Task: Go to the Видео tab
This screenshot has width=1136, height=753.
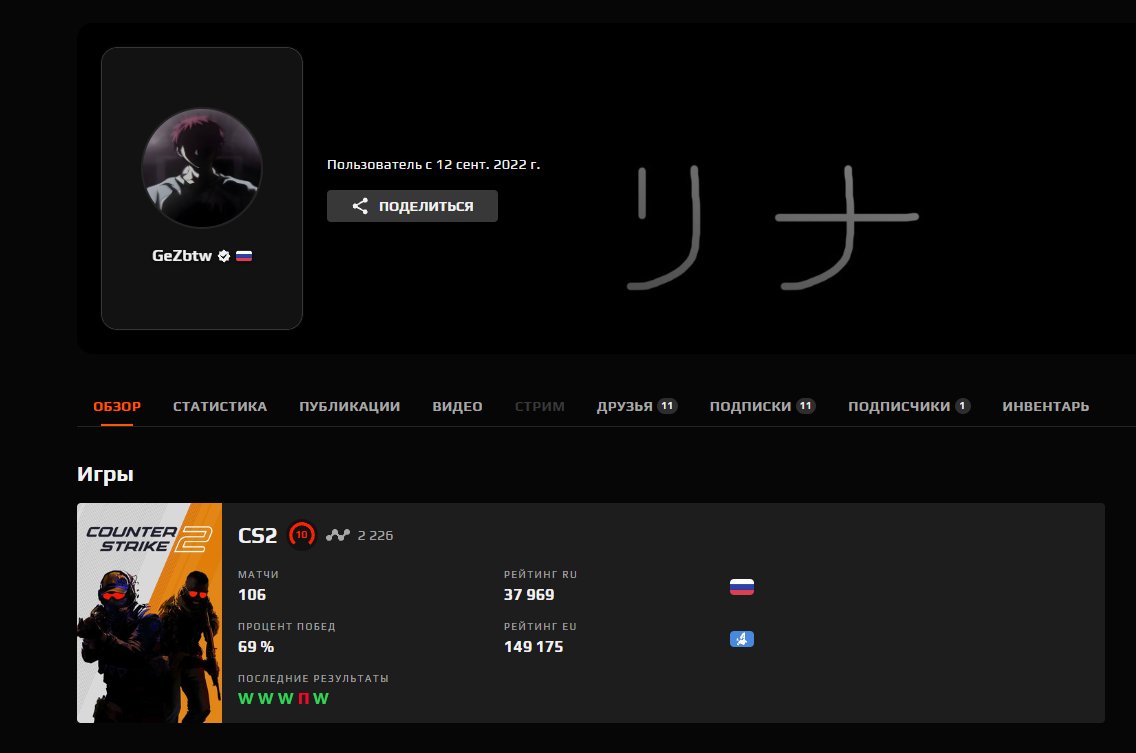Action: [457, 407]
